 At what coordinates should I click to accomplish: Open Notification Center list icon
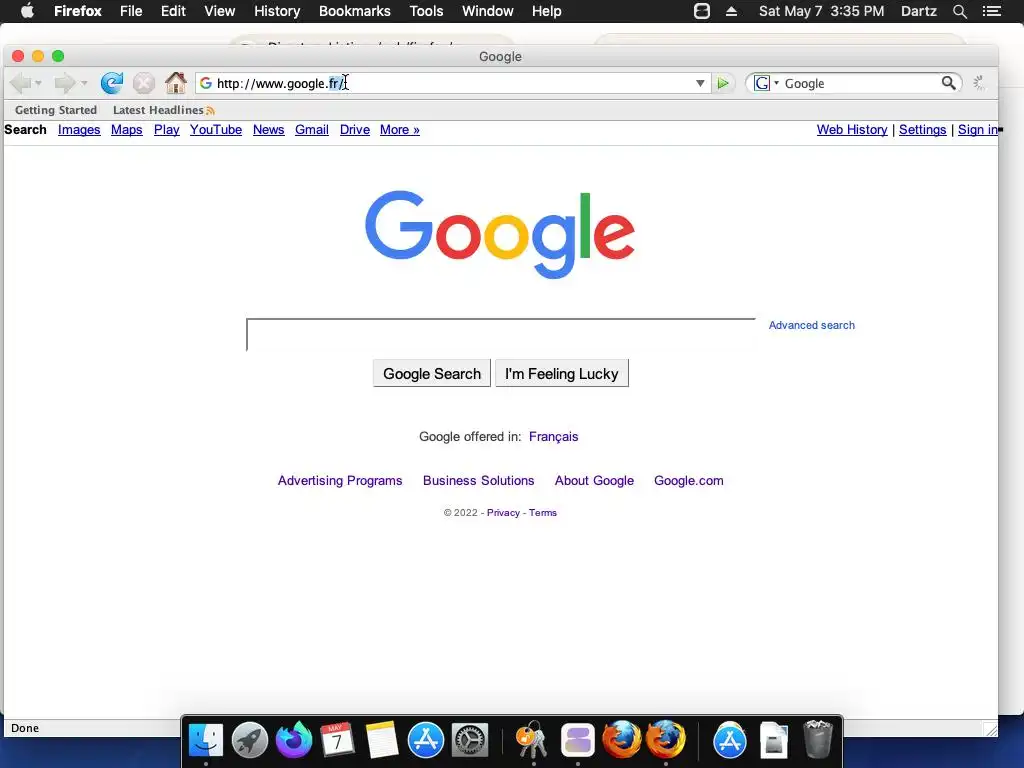click(991, 11)
